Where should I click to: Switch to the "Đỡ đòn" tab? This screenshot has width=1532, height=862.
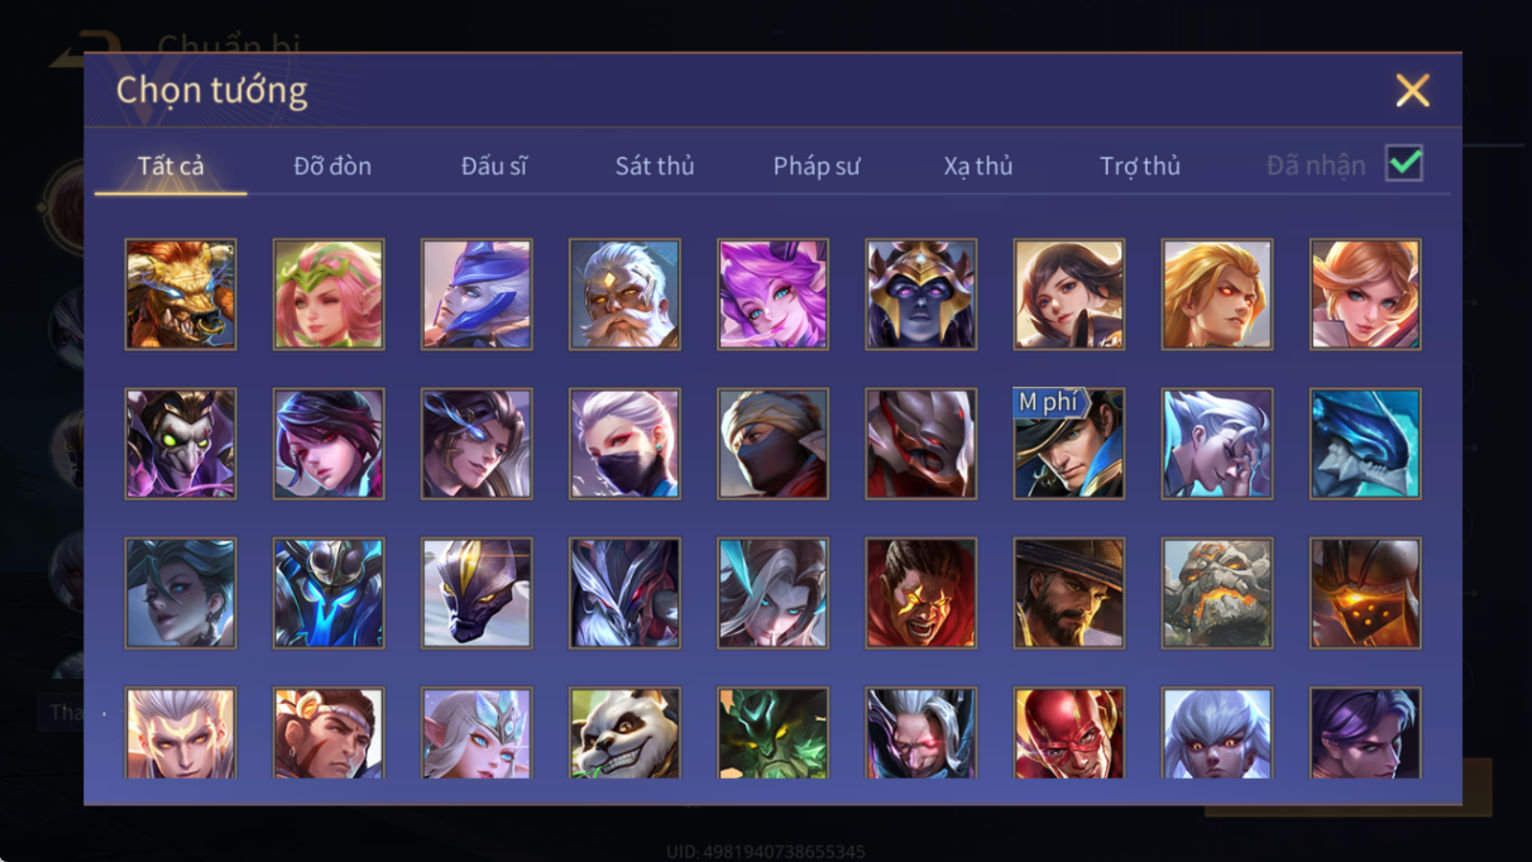click(332, 166)
